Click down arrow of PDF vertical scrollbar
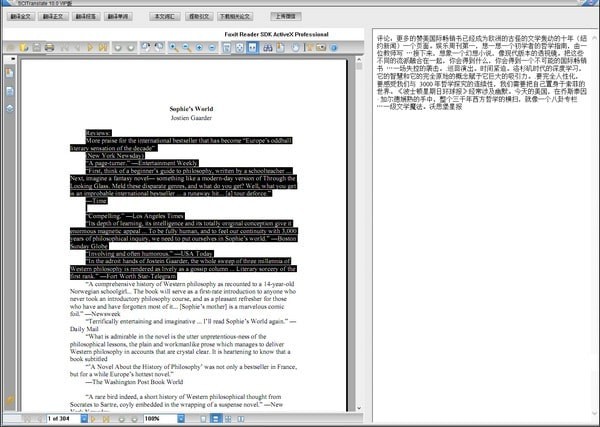The width and height of the screenshot is (600, 427). (359, 408)
